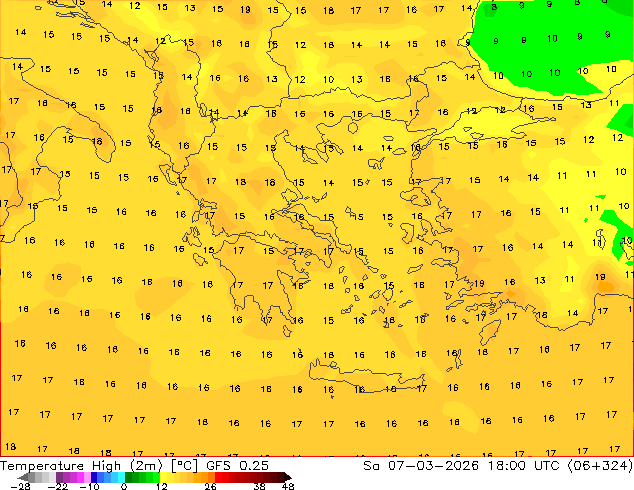
Task: Click the '38' legend value
Action: [260, 486]
